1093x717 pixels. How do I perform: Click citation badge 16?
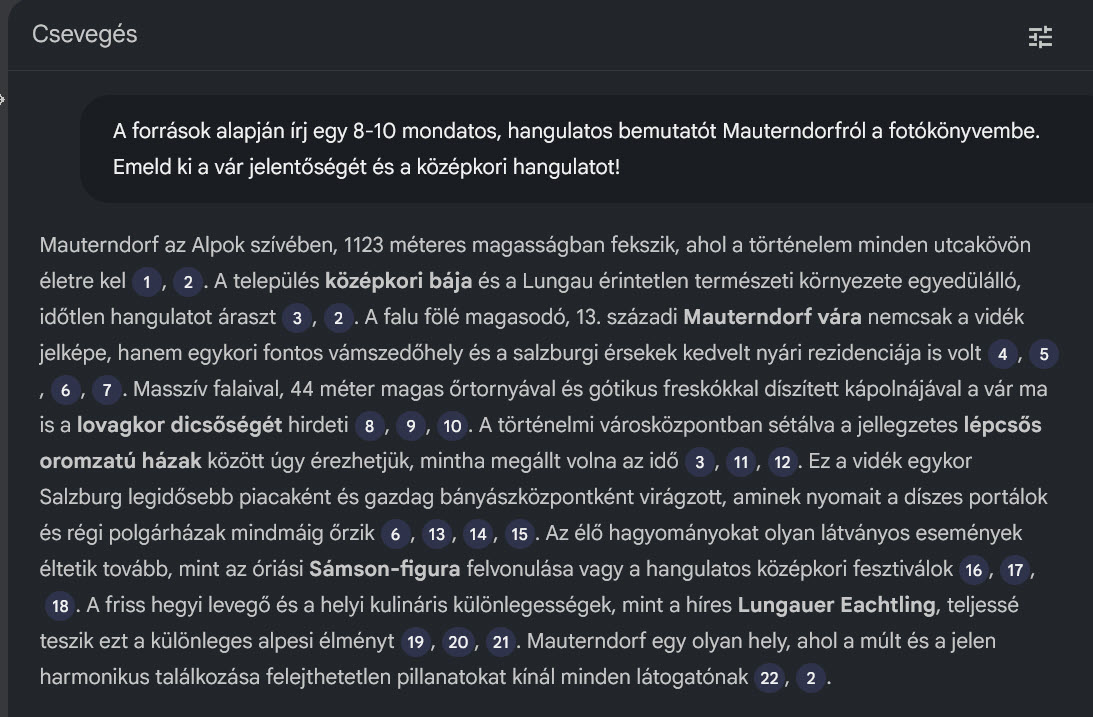(972, 571)
